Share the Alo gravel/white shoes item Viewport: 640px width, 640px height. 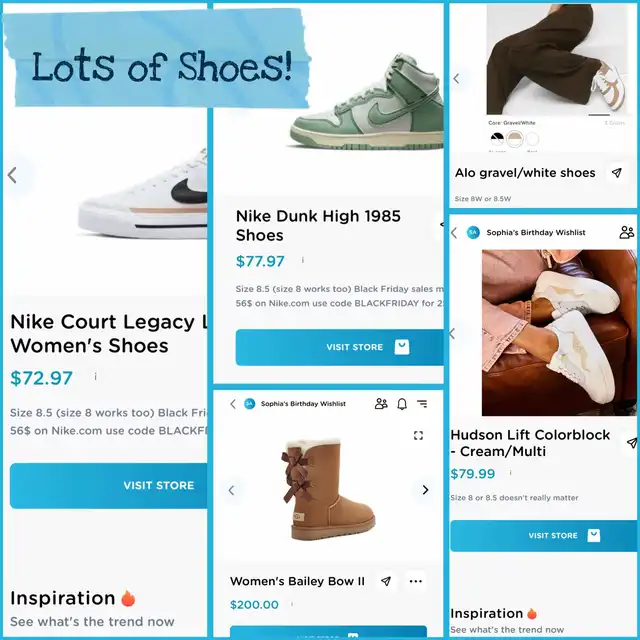(x=617, y=173)
